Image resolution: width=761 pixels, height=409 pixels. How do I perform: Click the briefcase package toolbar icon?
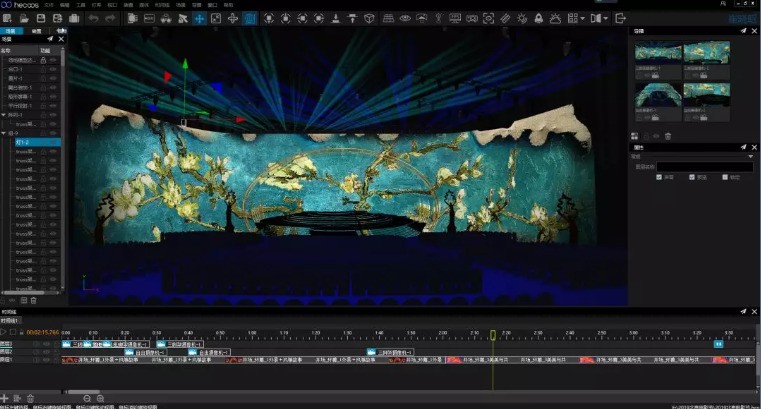[74, 18]
